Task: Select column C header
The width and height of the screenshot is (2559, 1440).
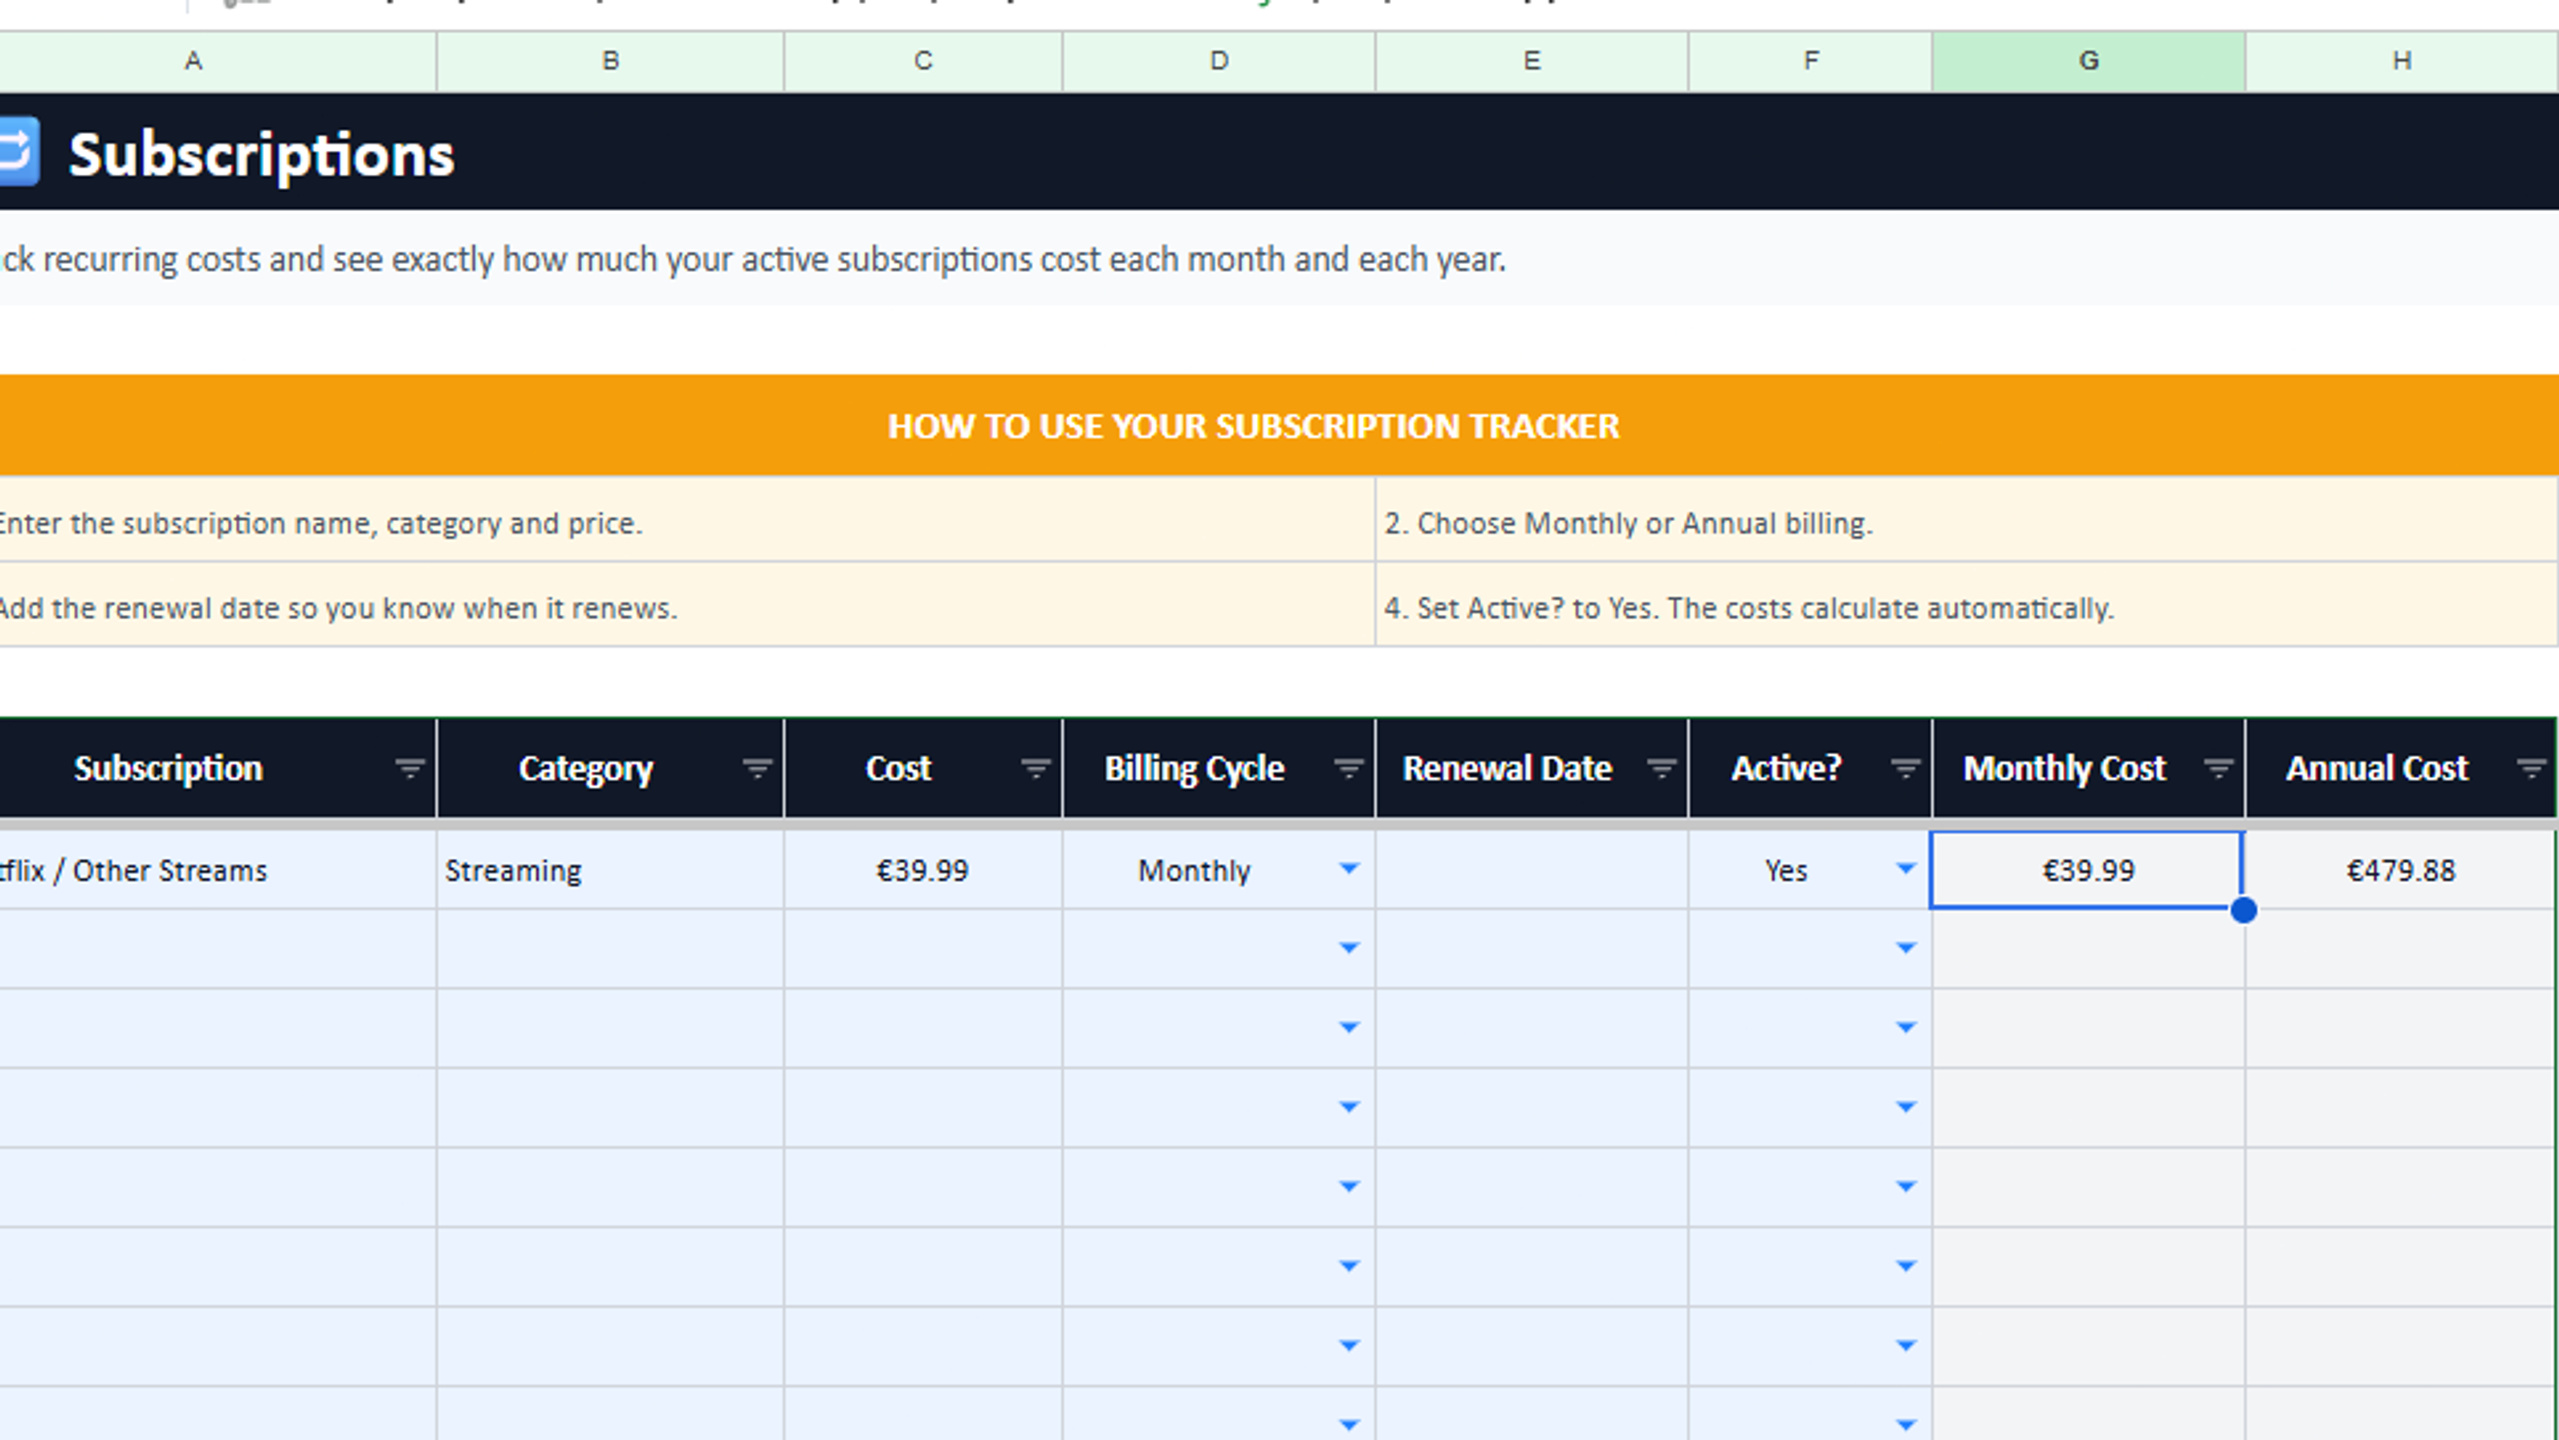Action: tap(923, 61)
